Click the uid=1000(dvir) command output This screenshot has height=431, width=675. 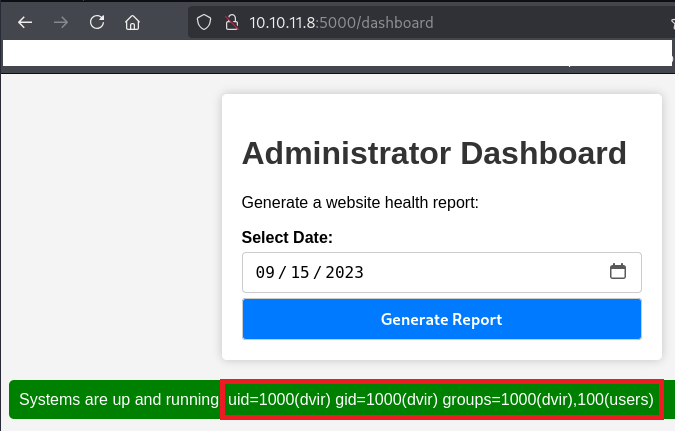click(440, 400)
